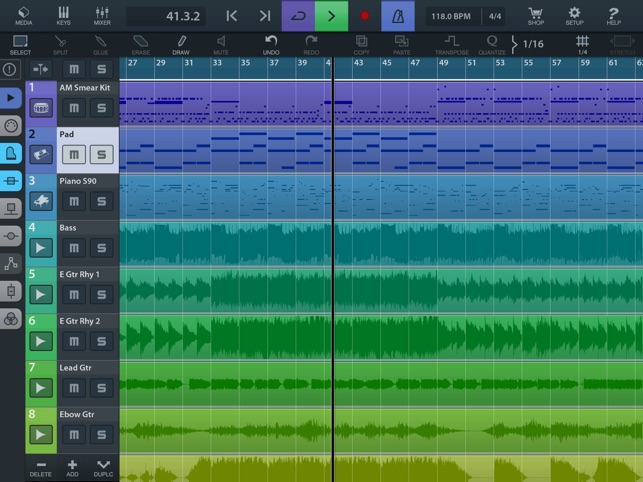Open the Shop cart icon
Viewport: 643px width, 482px height.
tap(536, 15)
